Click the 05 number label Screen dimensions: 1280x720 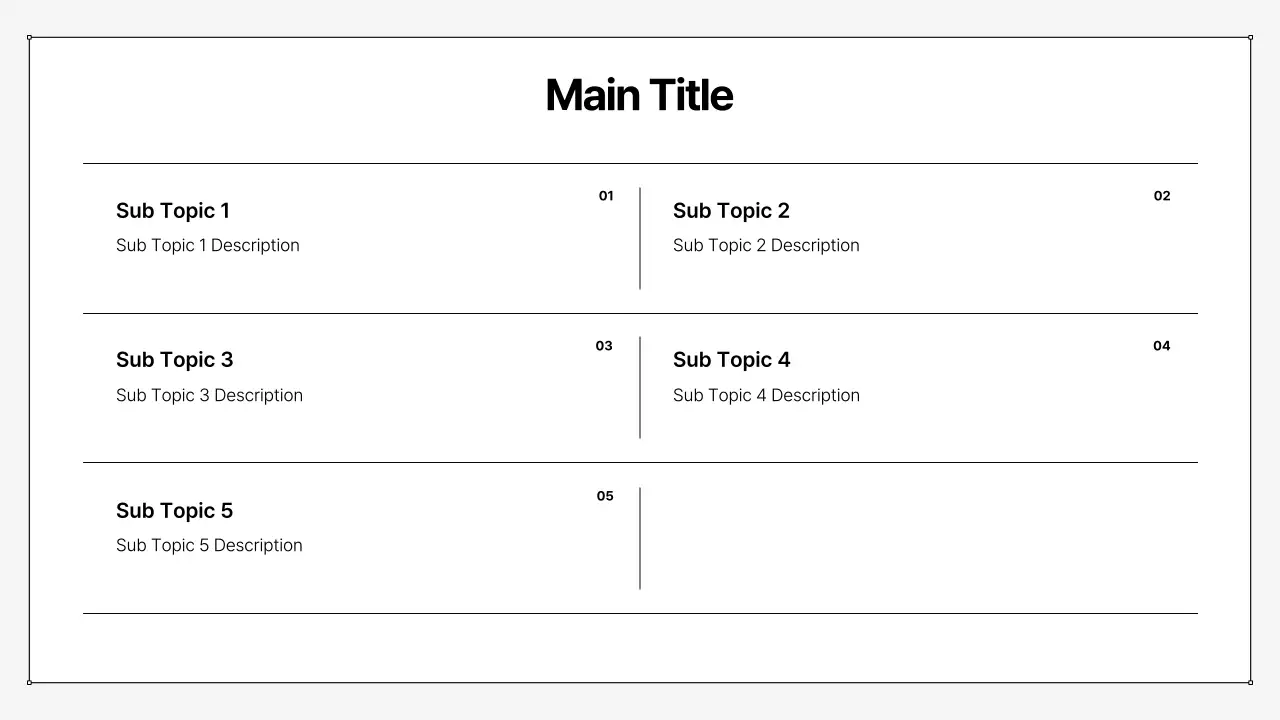605,496
